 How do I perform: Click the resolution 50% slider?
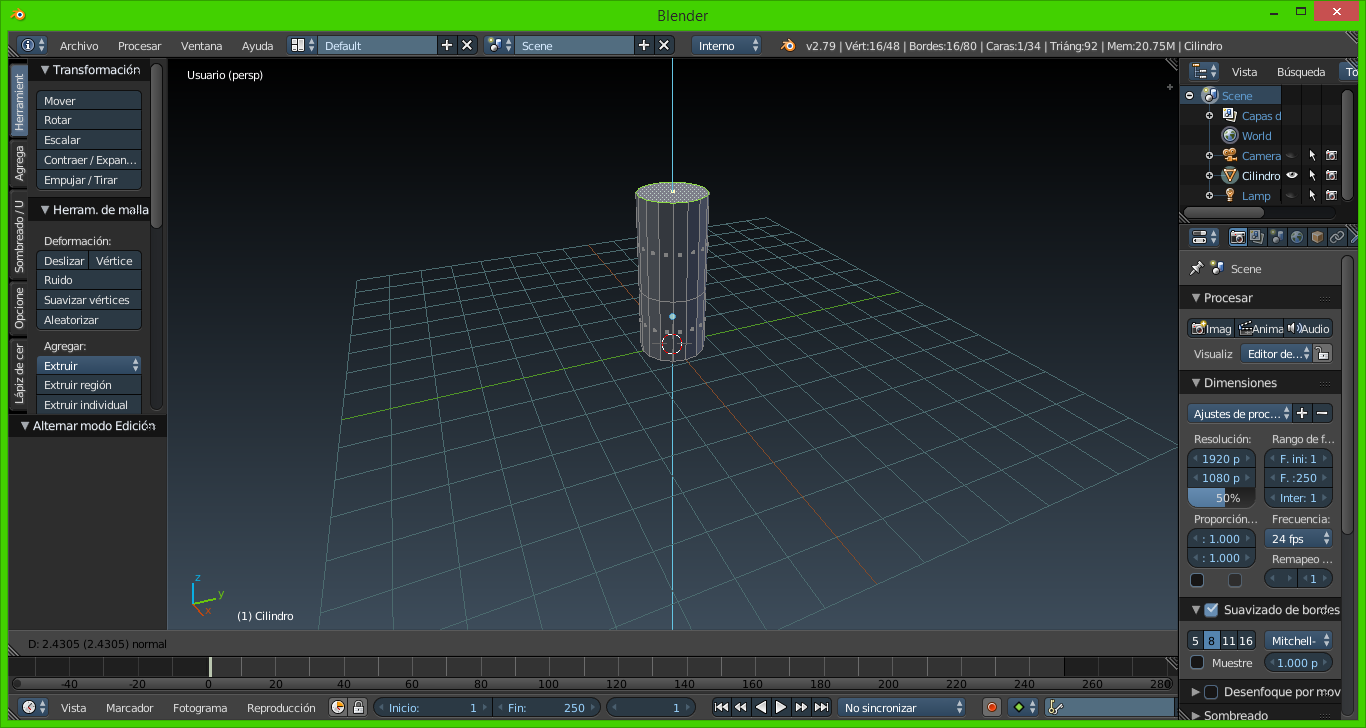1221,498
